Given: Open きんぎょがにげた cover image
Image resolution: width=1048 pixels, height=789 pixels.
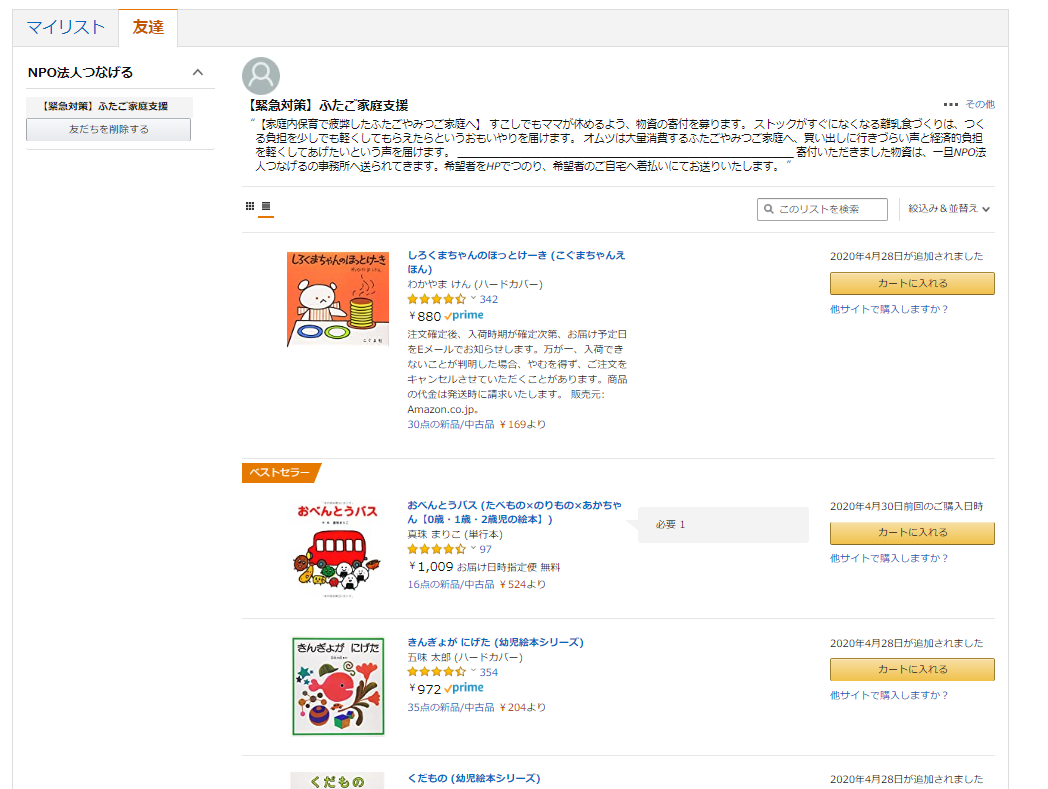Looking at the screenshot, I should (338, 686).
